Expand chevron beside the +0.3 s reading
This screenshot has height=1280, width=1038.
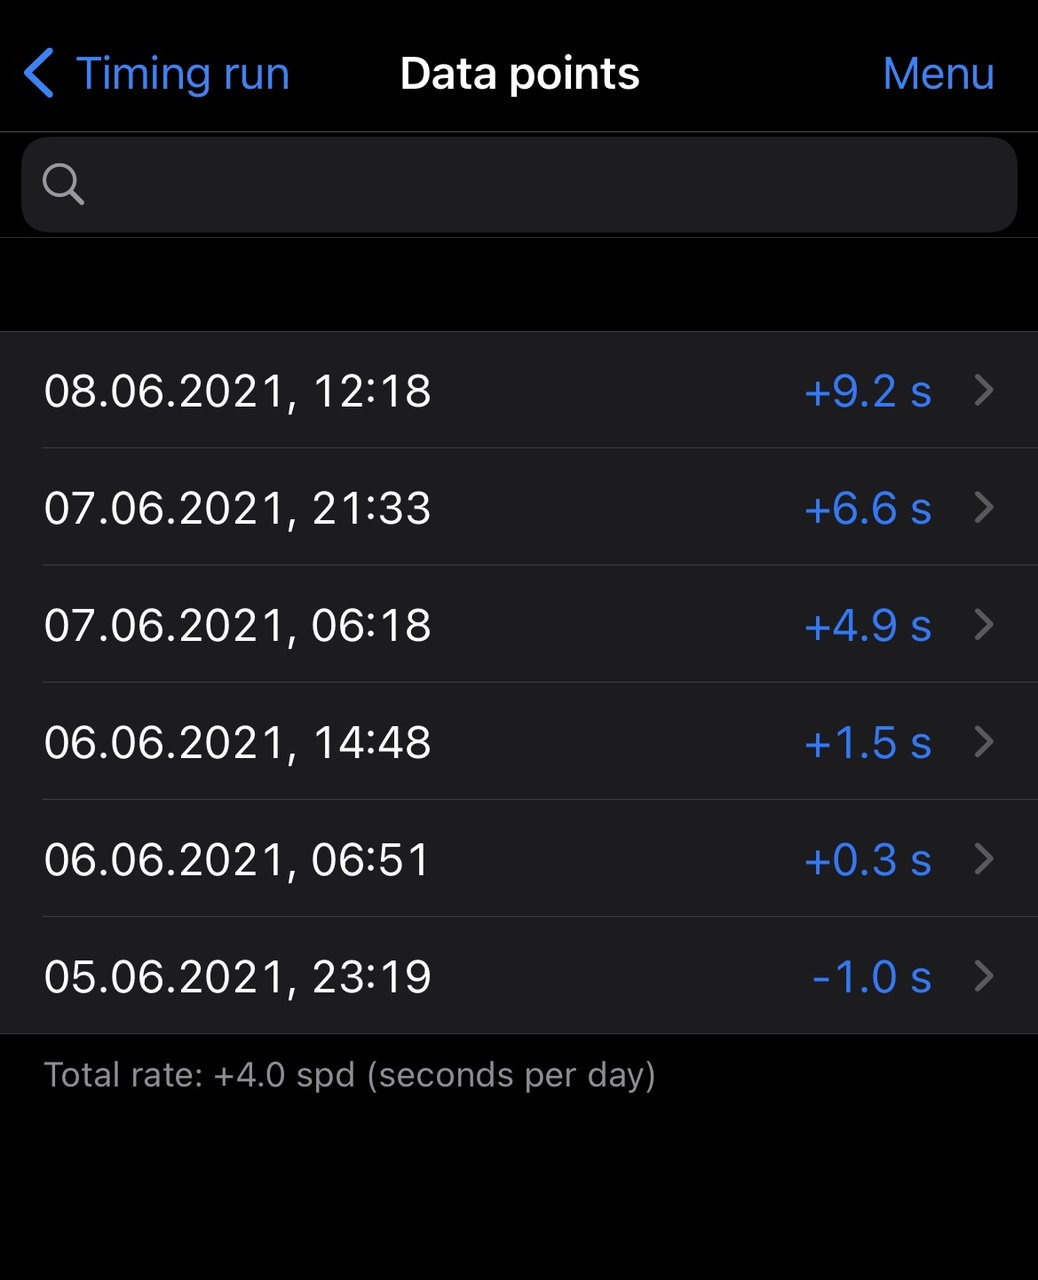pos(984,858)
